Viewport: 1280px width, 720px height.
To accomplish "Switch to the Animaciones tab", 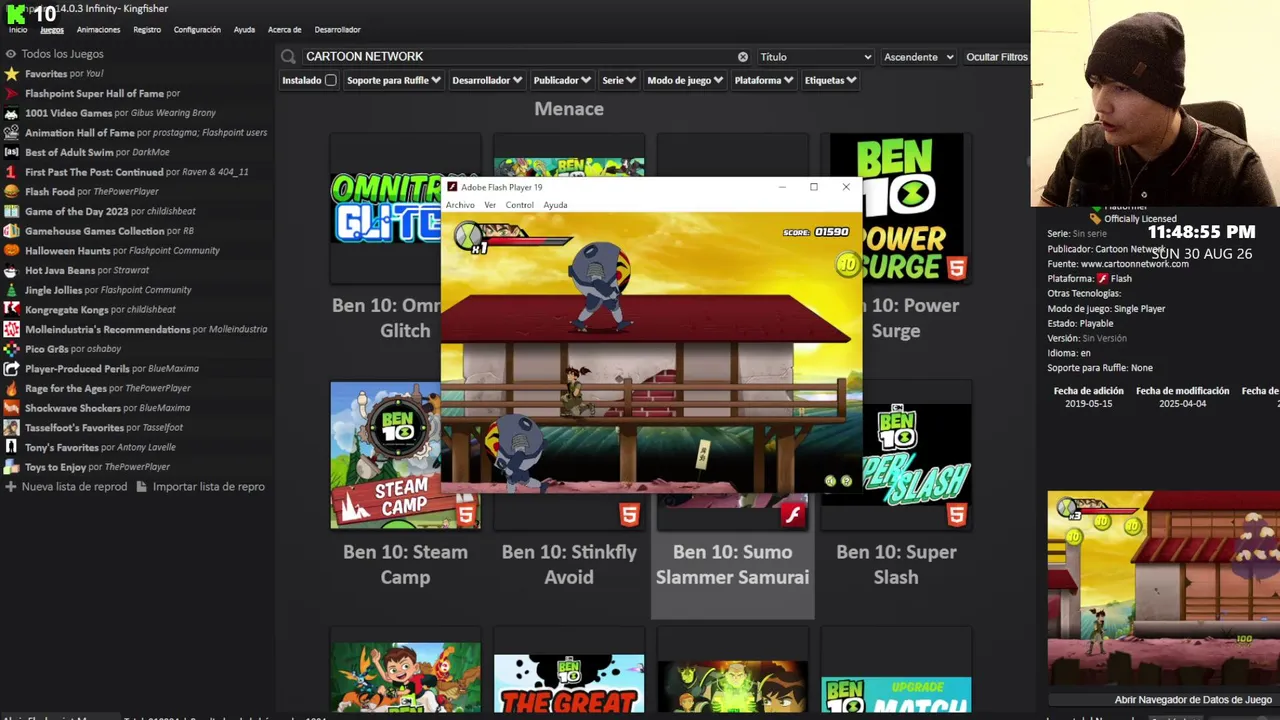I will pyautogui.click(x=98, y=30).
